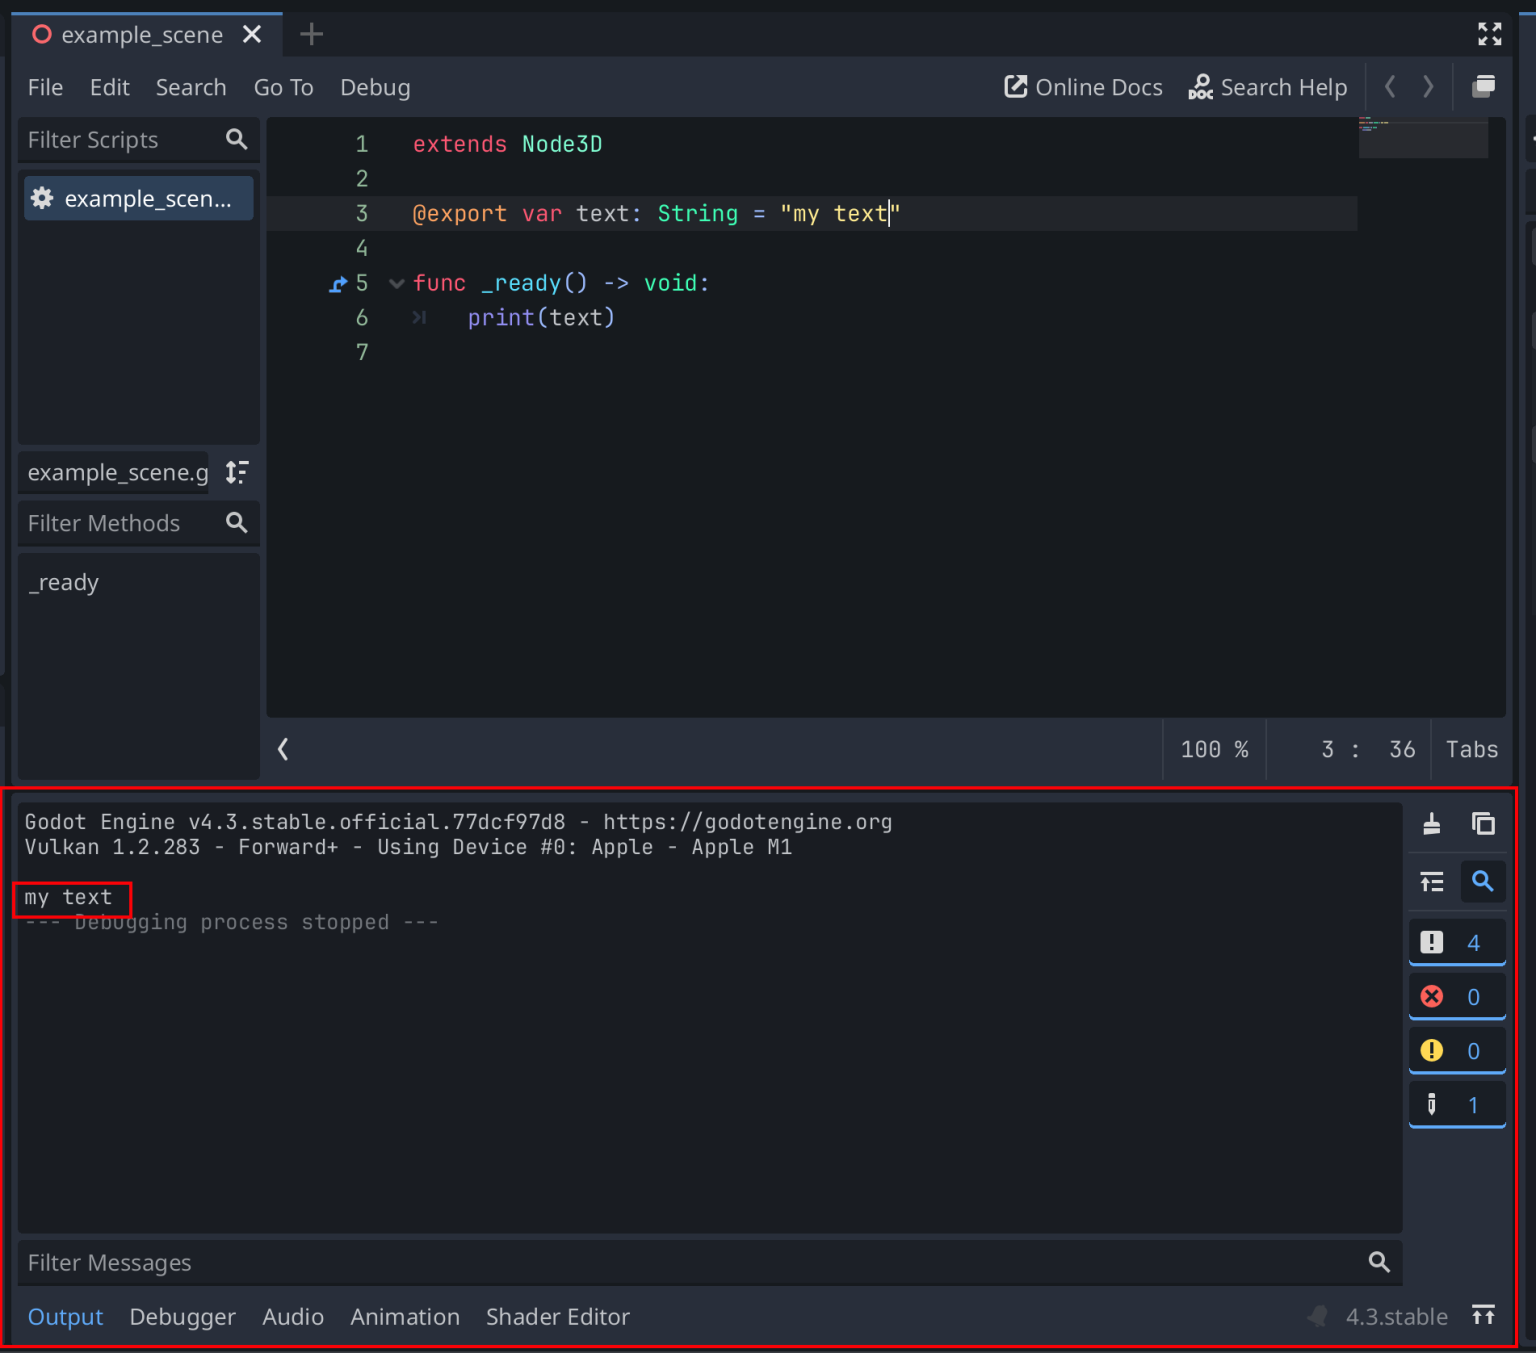Click the sort icon beside example_scene.g
This screenshot has width=1536, height=1353.
tap(237, 472)
